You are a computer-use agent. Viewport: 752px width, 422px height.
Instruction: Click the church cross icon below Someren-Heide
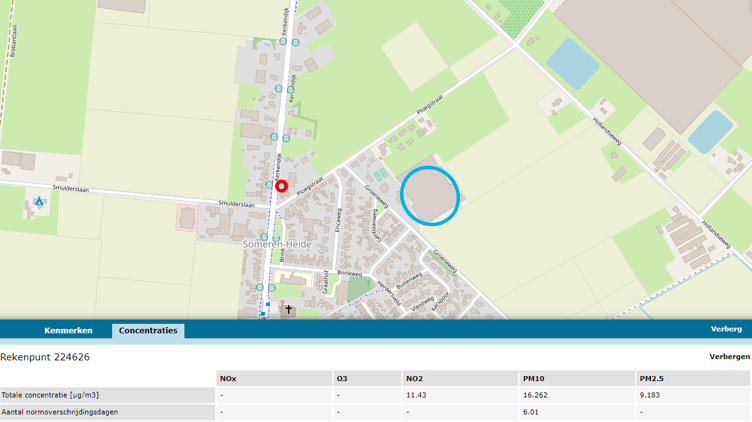pos(288,309)
